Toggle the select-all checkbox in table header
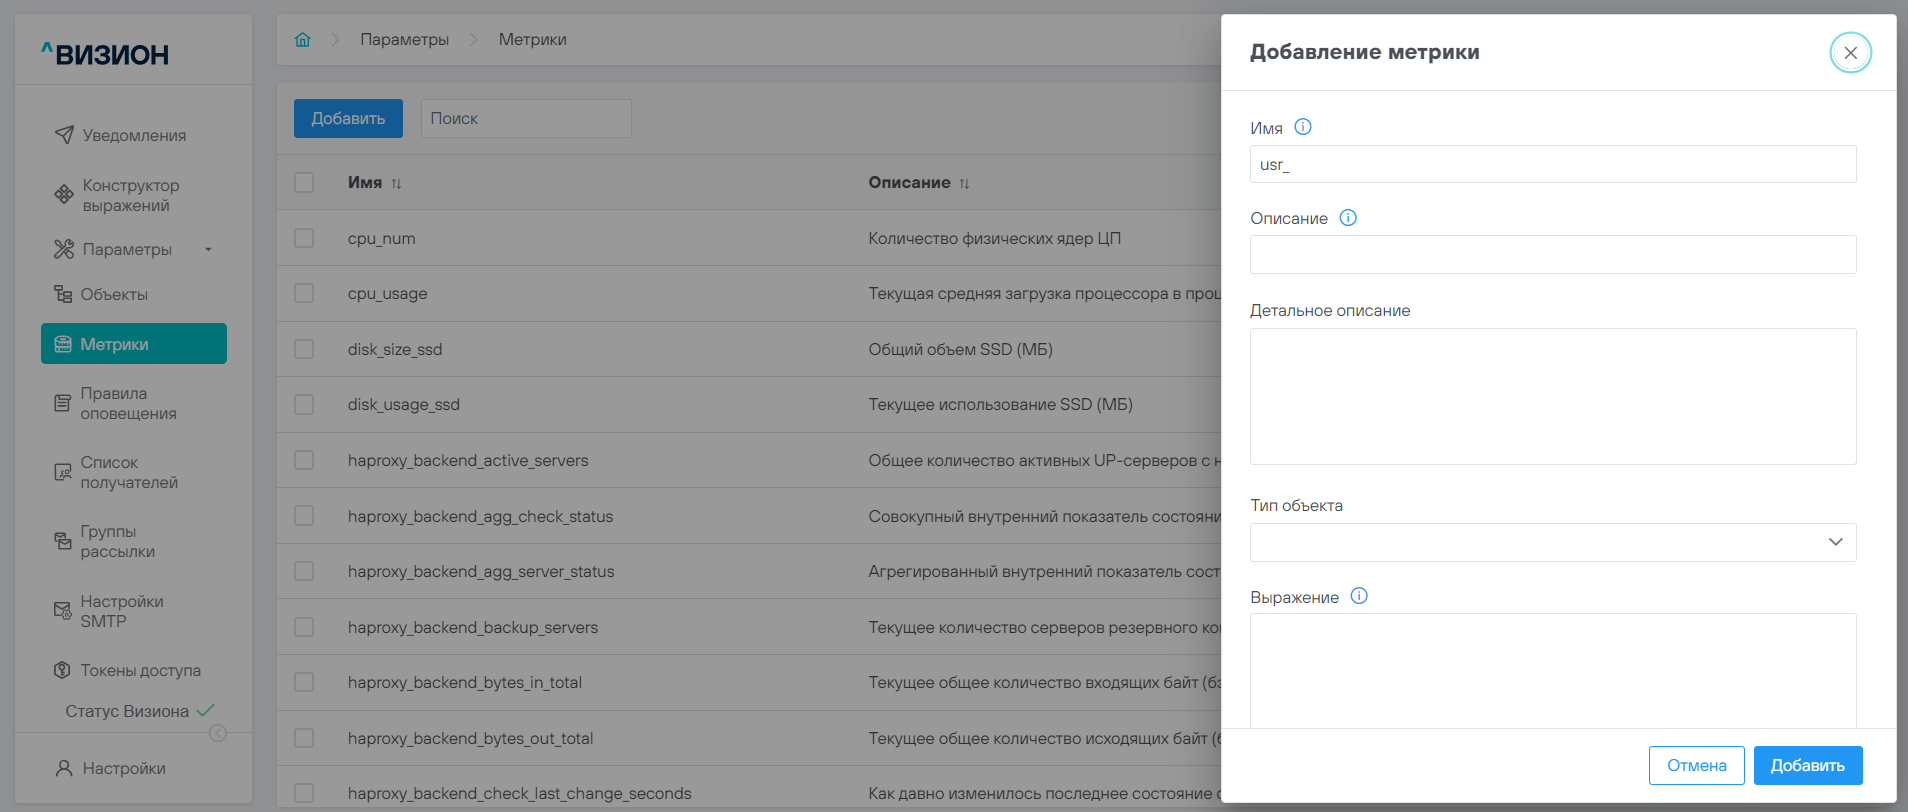 tap(304, 182)
